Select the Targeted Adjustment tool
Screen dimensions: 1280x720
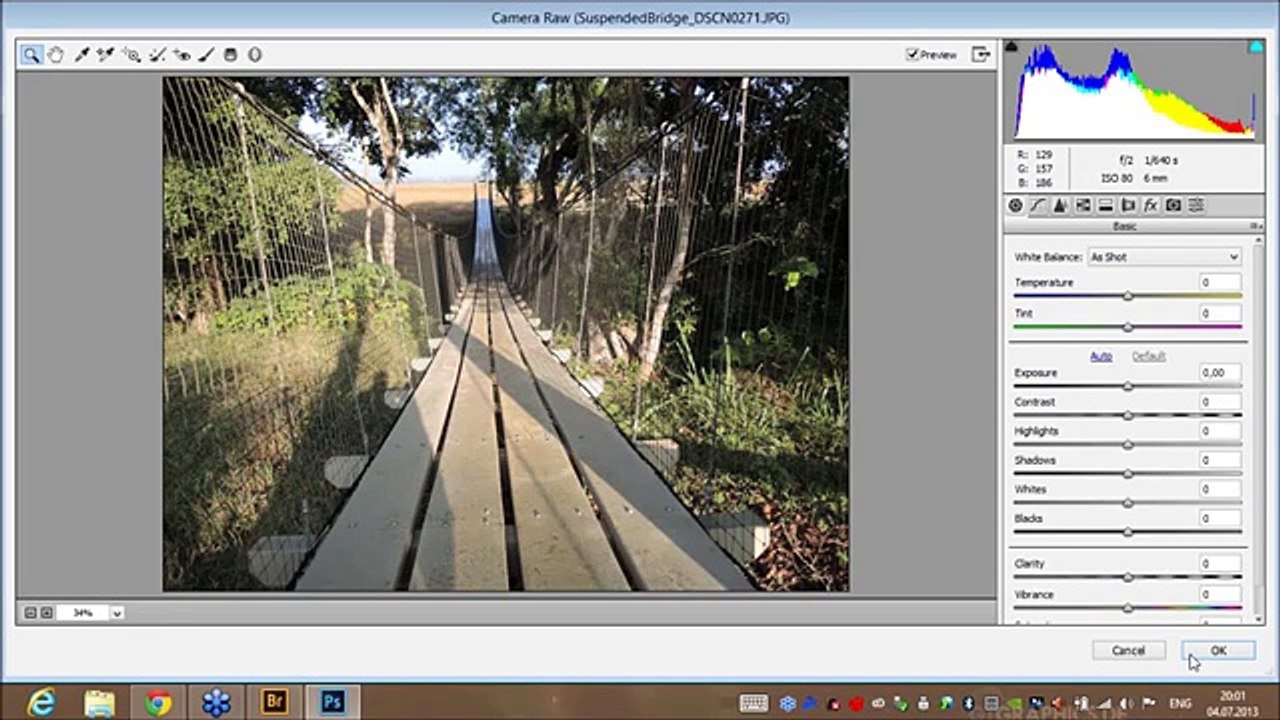point(131,55)
